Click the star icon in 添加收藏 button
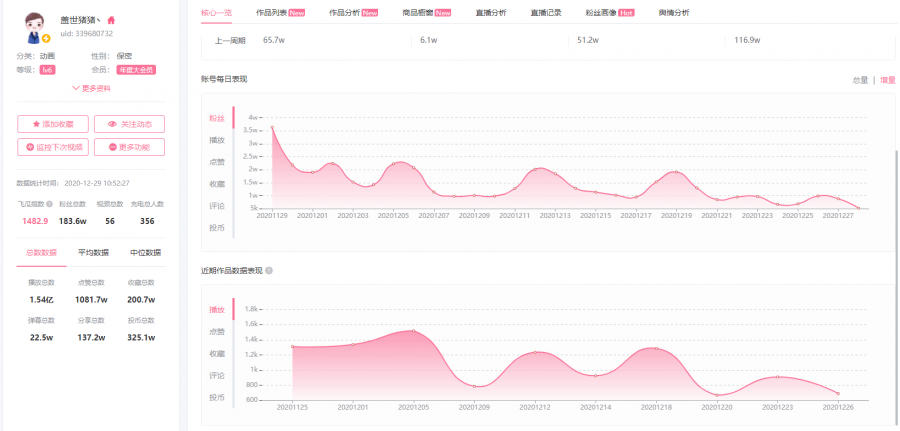Viewport: 900px width, 431px height. 36,124
